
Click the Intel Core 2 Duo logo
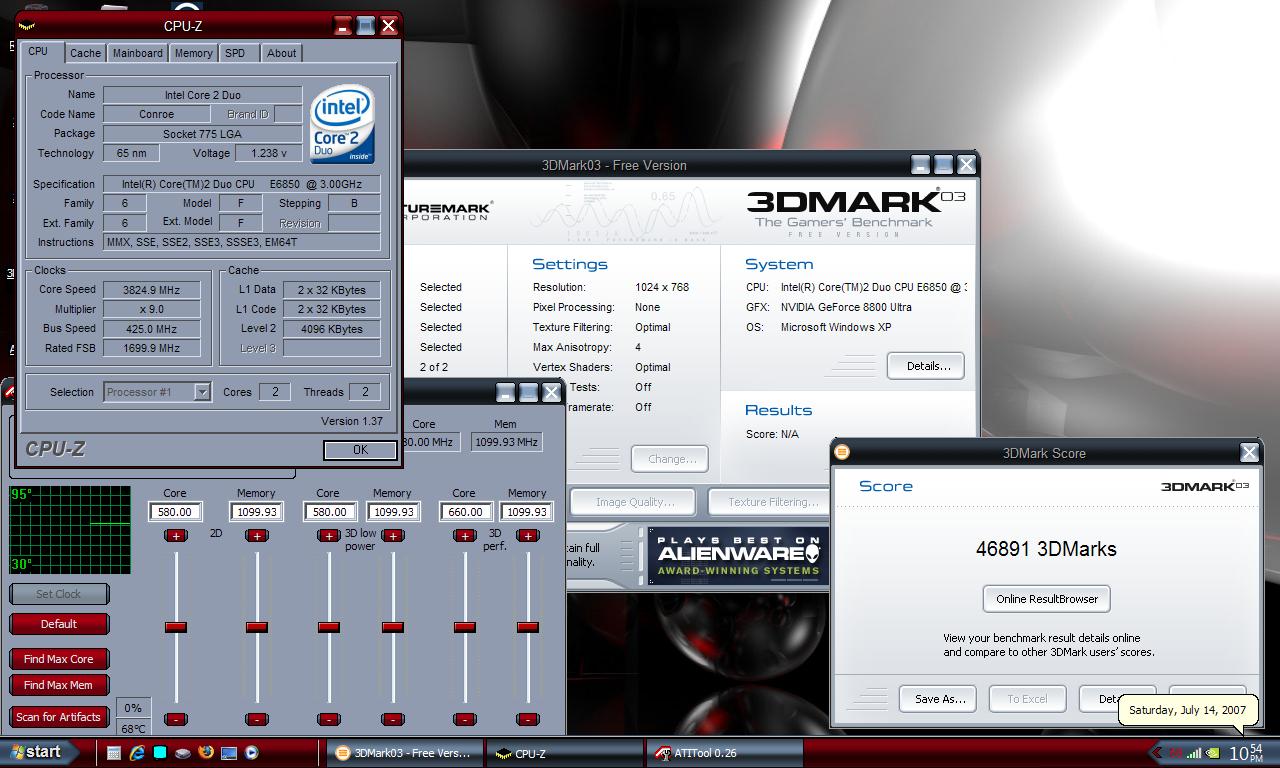pos(342,125)
